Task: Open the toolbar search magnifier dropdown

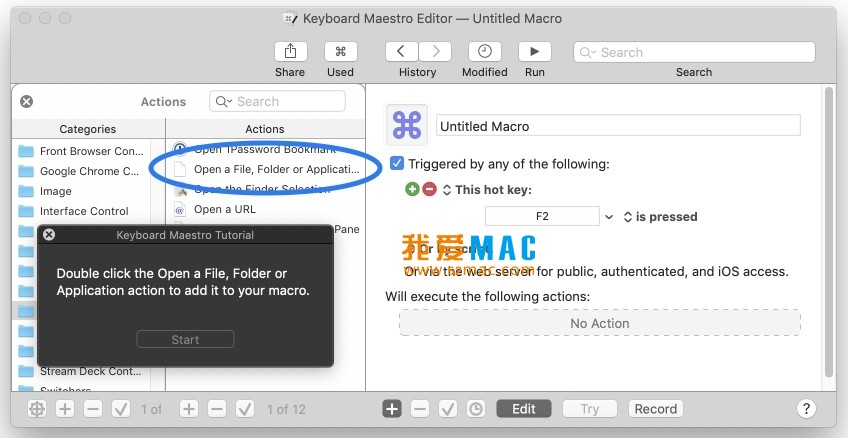Action: tap(588, 52)
